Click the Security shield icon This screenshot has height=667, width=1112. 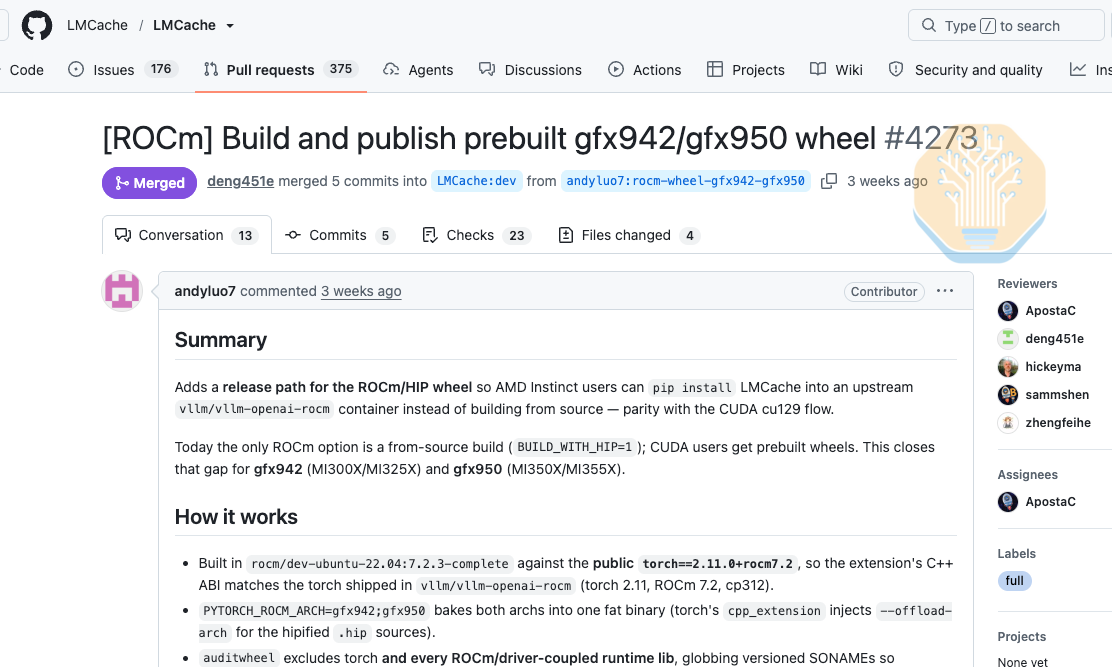tap(896, 69)
